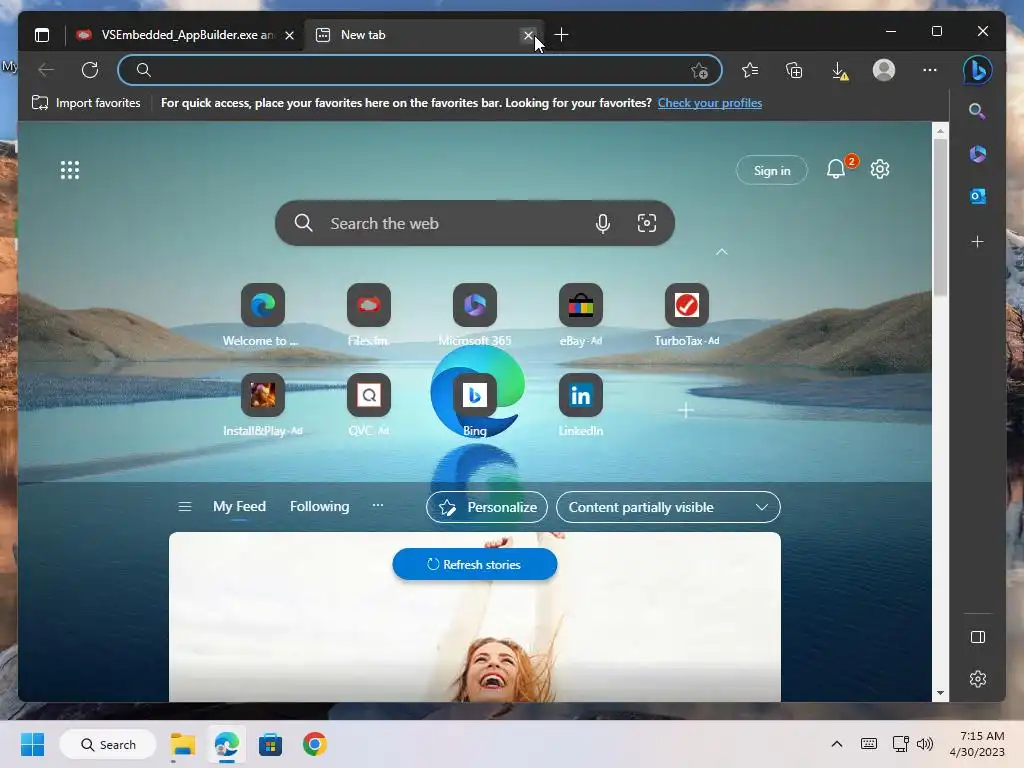The image size is (1024, 768).
Task: Click Import favorites
Action: pos(86,103)
